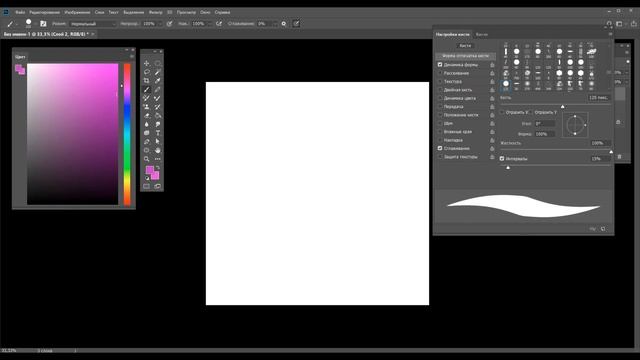This screenshot has width=640, height=360.
Task: Open Файл menu
Action: pos(20,12)
